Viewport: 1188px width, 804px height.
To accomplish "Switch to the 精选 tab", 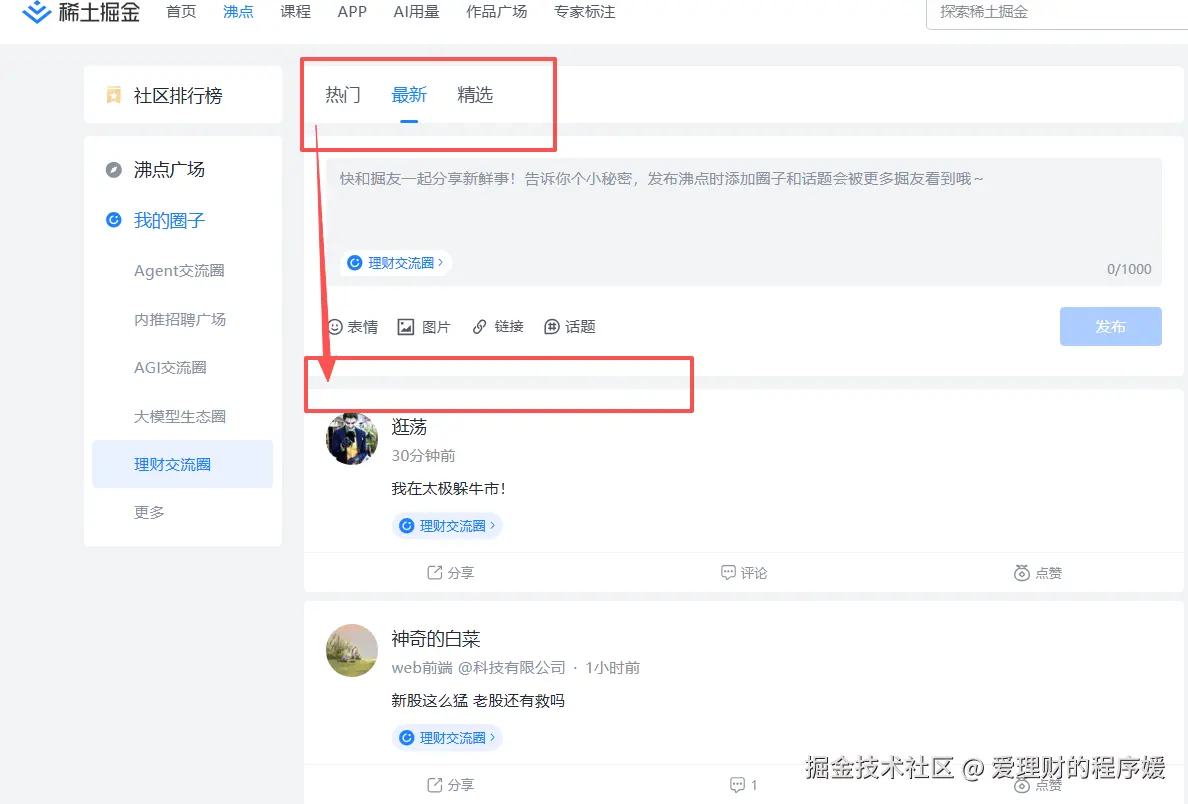I will coord(475,95).
